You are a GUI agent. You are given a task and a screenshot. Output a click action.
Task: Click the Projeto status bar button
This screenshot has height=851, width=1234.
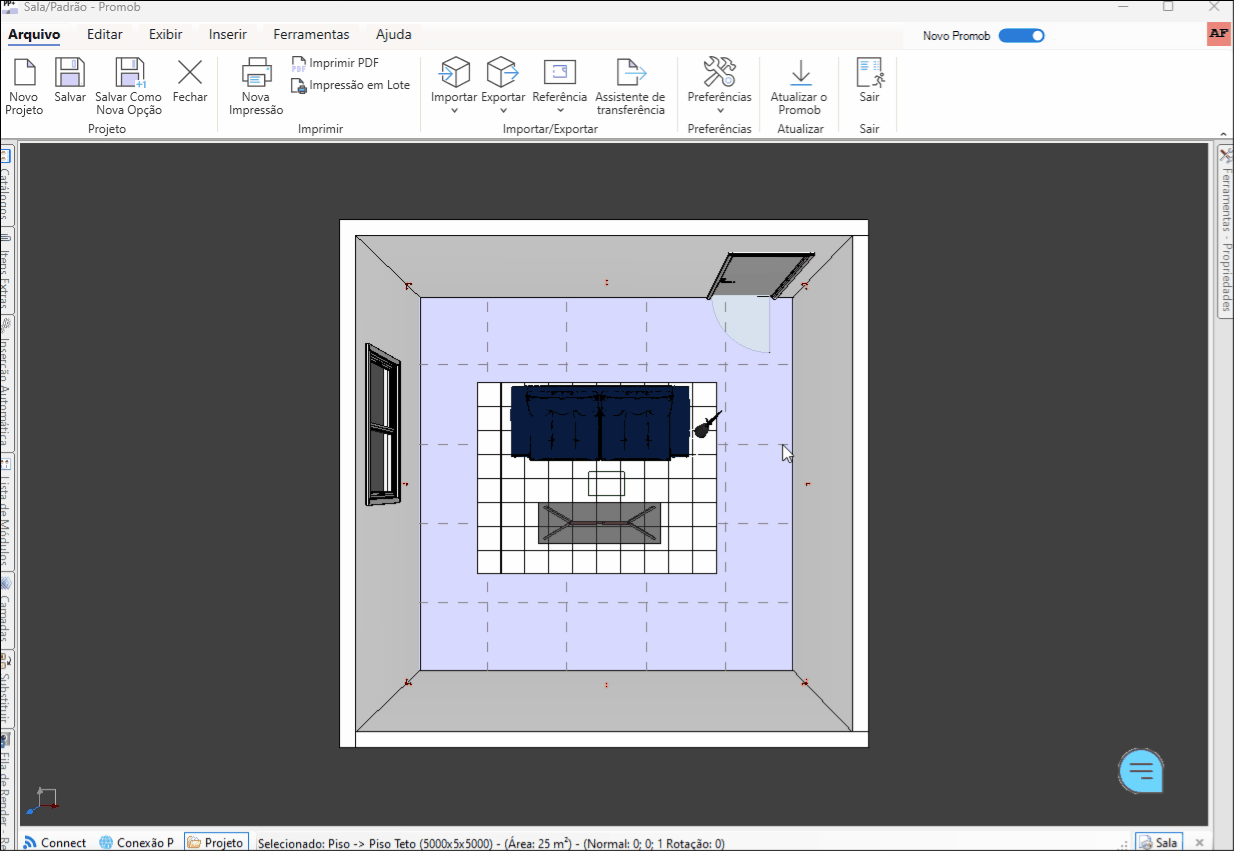coord(216,842)
